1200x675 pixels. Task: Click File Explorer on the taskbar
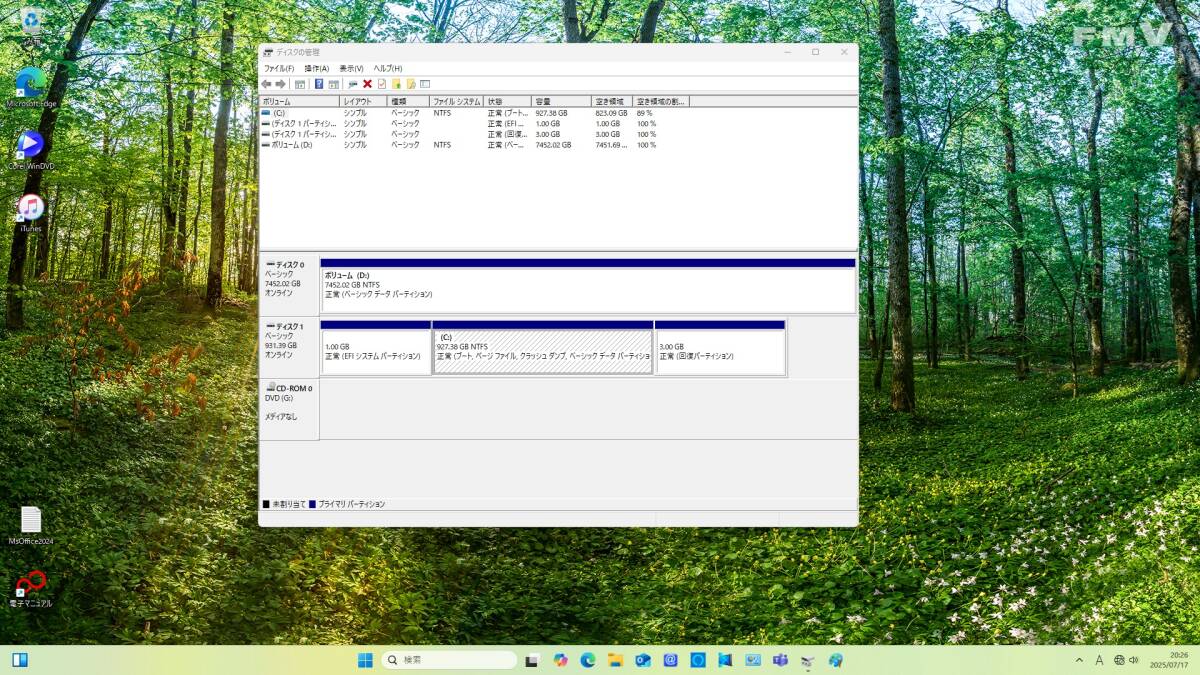pyautogui.click(x=615, y=660)
